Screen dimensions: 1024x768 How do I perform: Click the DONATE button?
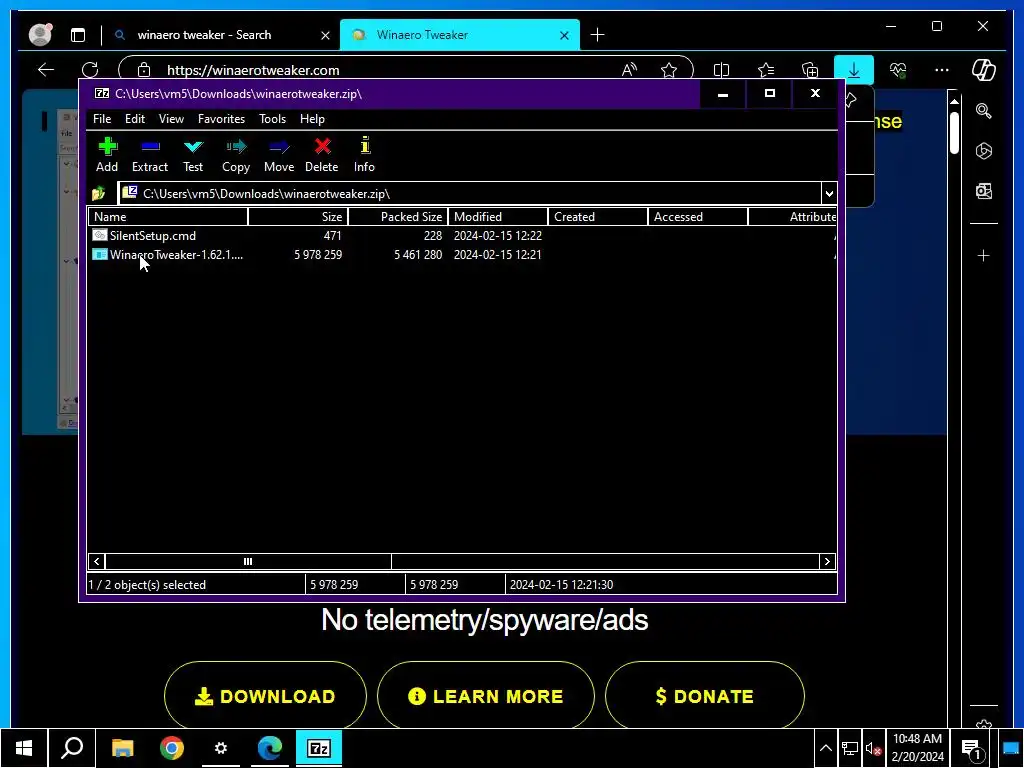[705, 696]
